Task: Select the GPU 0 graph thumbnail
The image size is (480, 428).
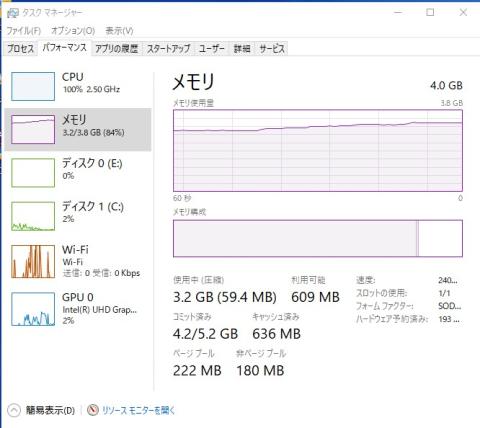Action: coord(33,309)
